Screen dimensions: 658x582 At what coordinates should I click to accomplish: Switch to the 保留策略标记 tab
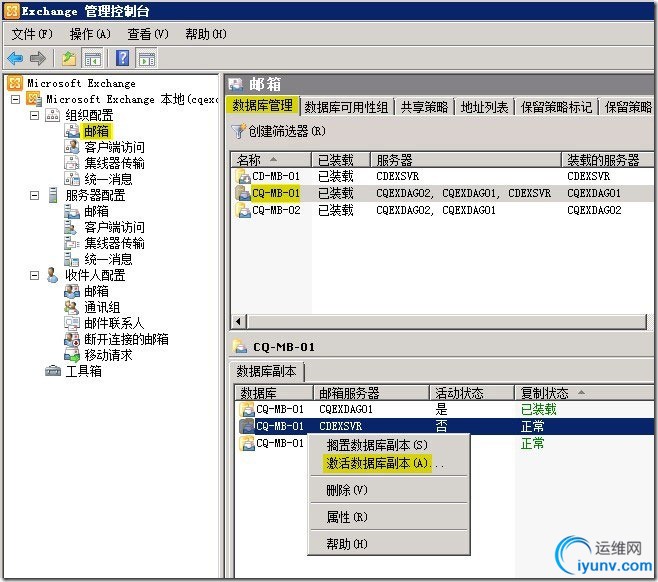(x=556, y=107)
